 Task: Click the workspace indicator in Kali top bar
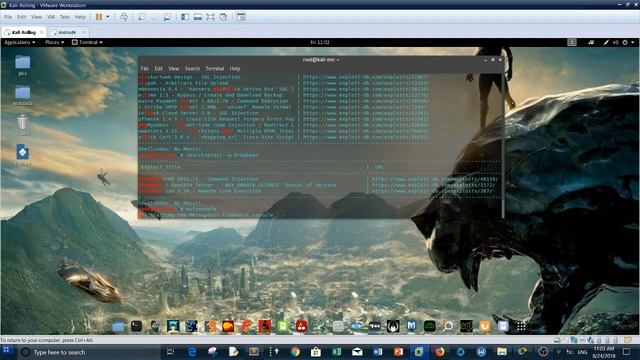tap(572, 42)
